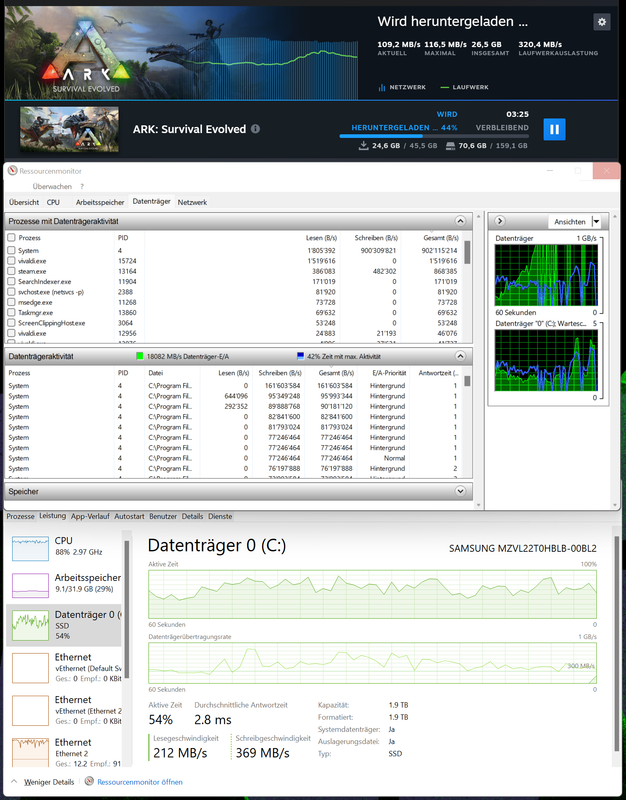Screen dimensions: 626x800
Task: Check the steam.exe checkbox
Action: click(11, 271)
